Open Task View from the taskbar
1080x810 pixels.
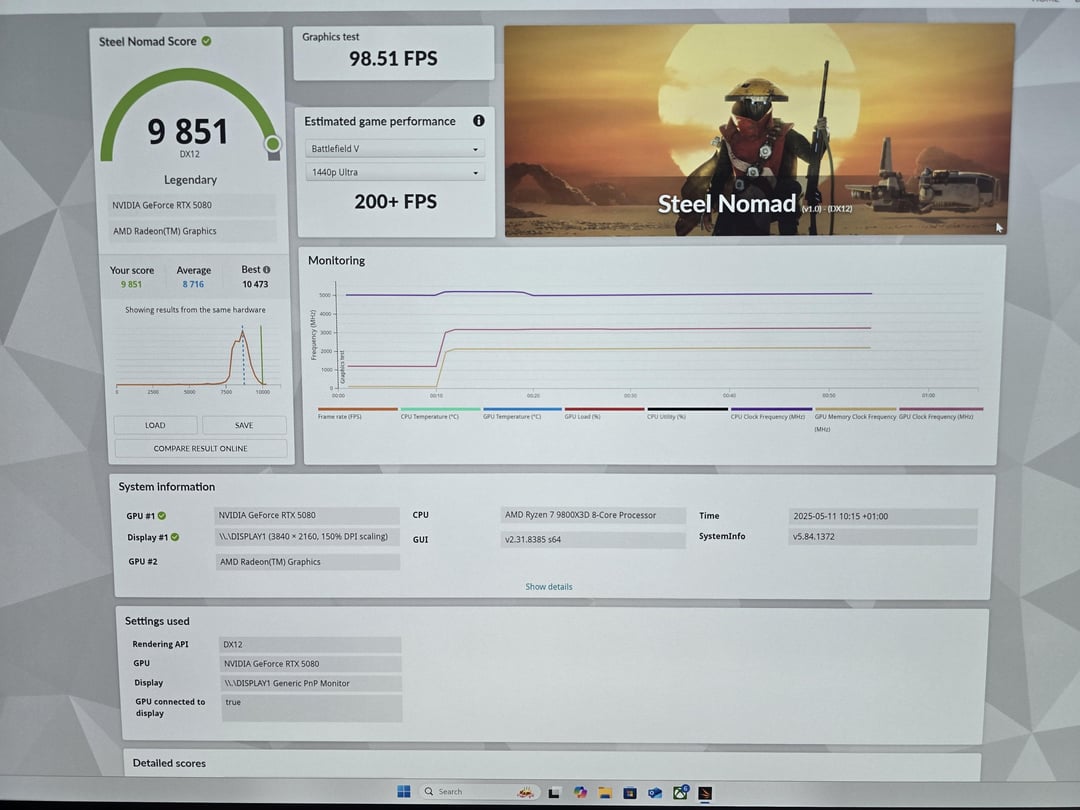(554, 793)
